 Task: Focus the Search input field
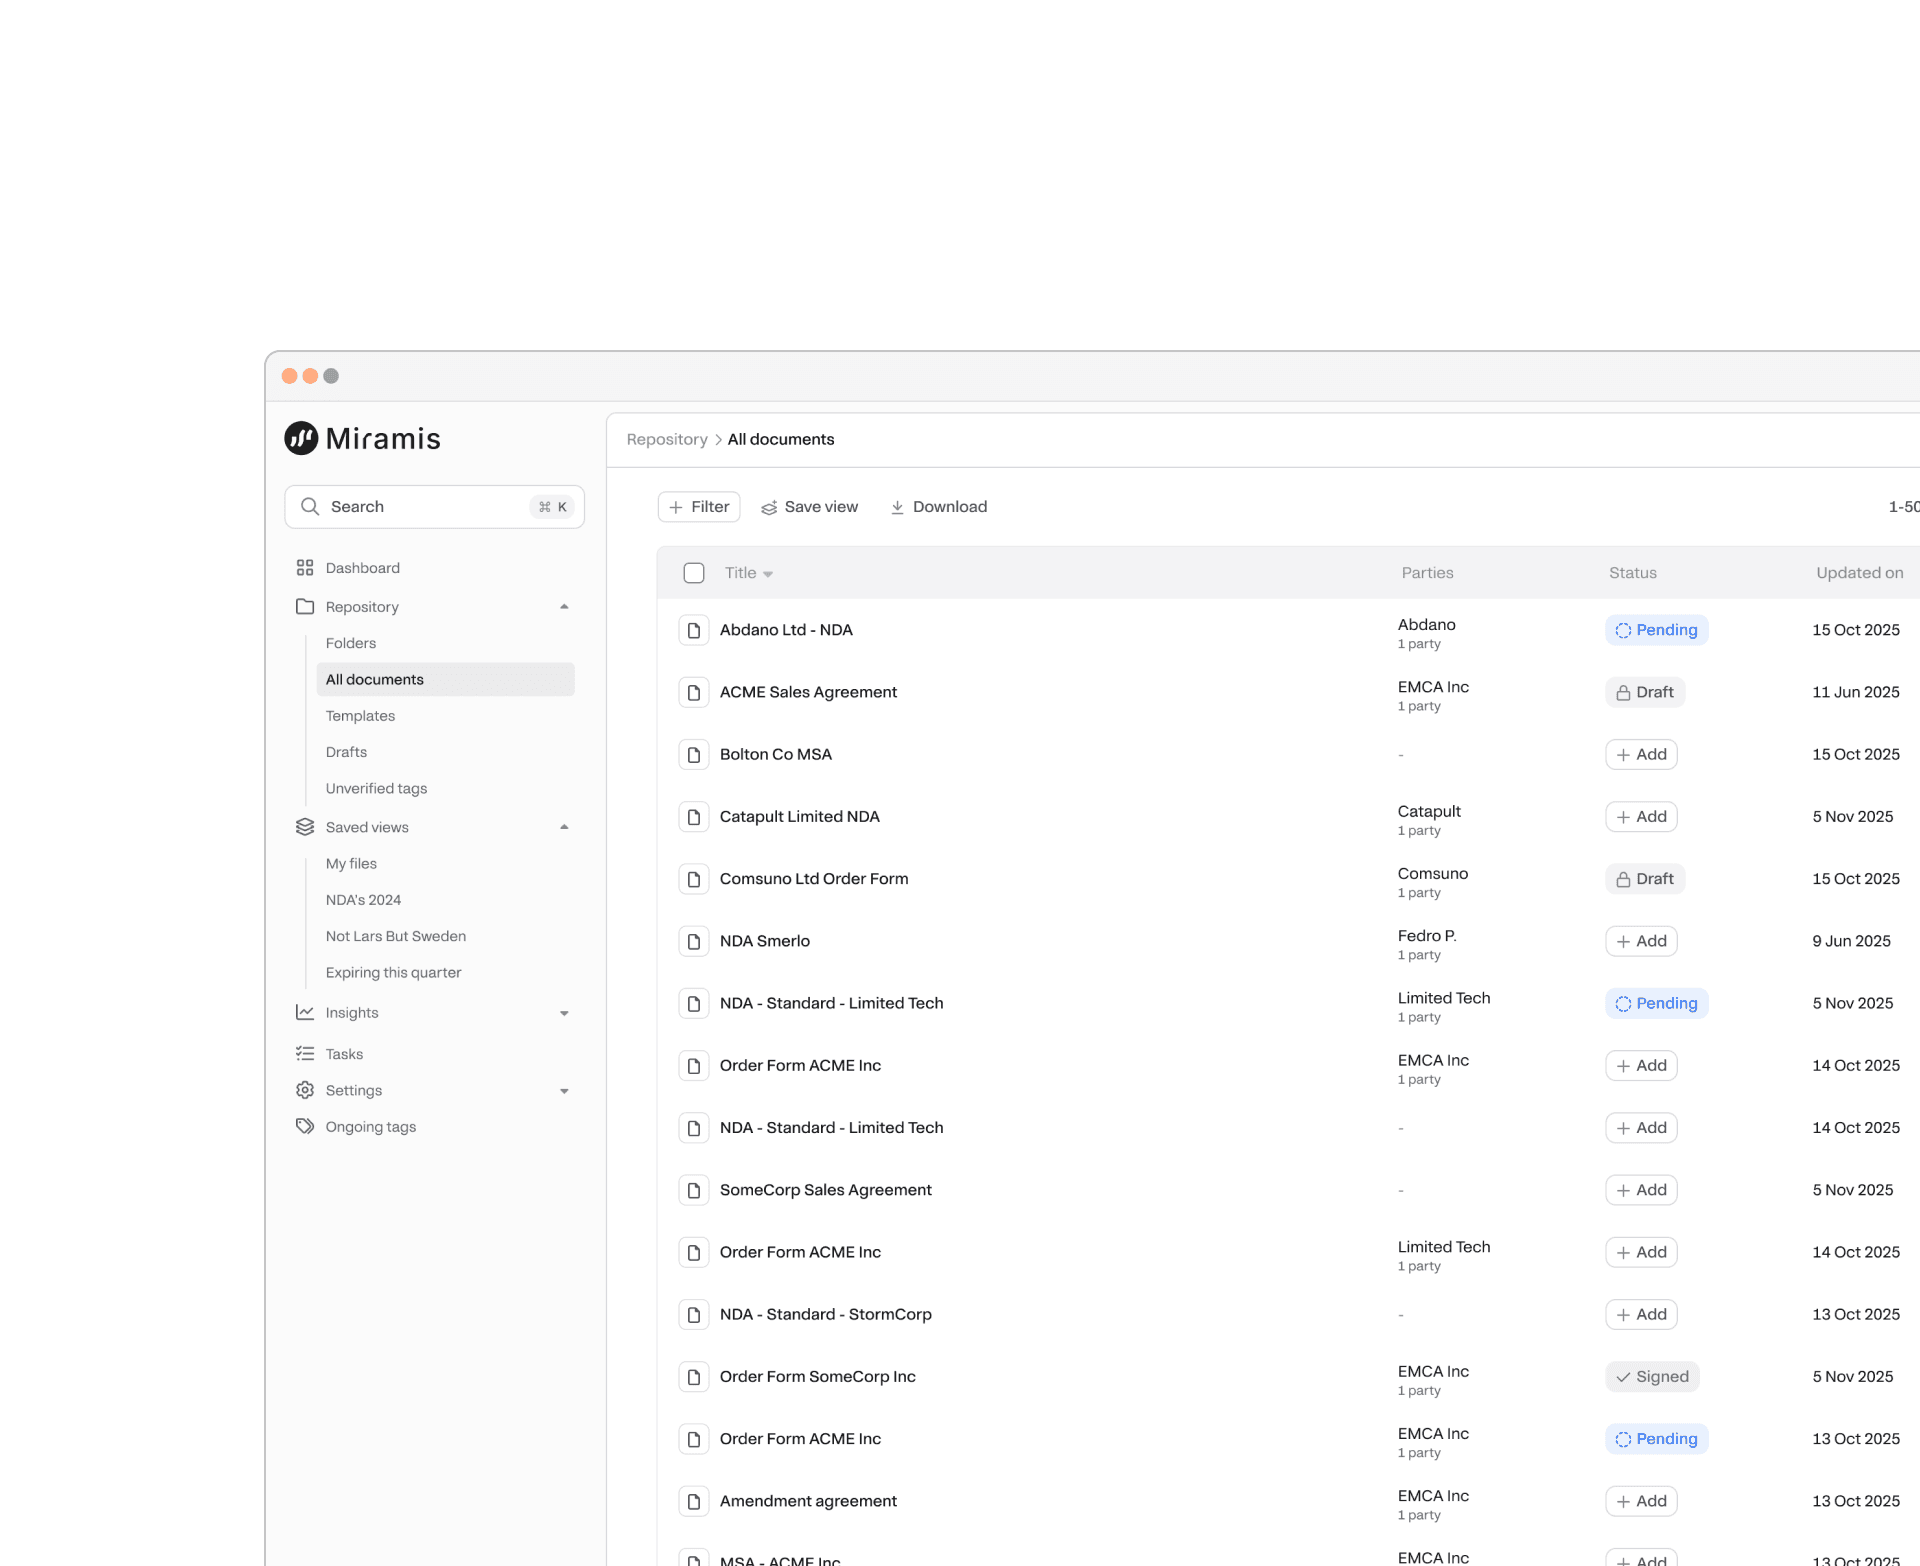[430, 507]
